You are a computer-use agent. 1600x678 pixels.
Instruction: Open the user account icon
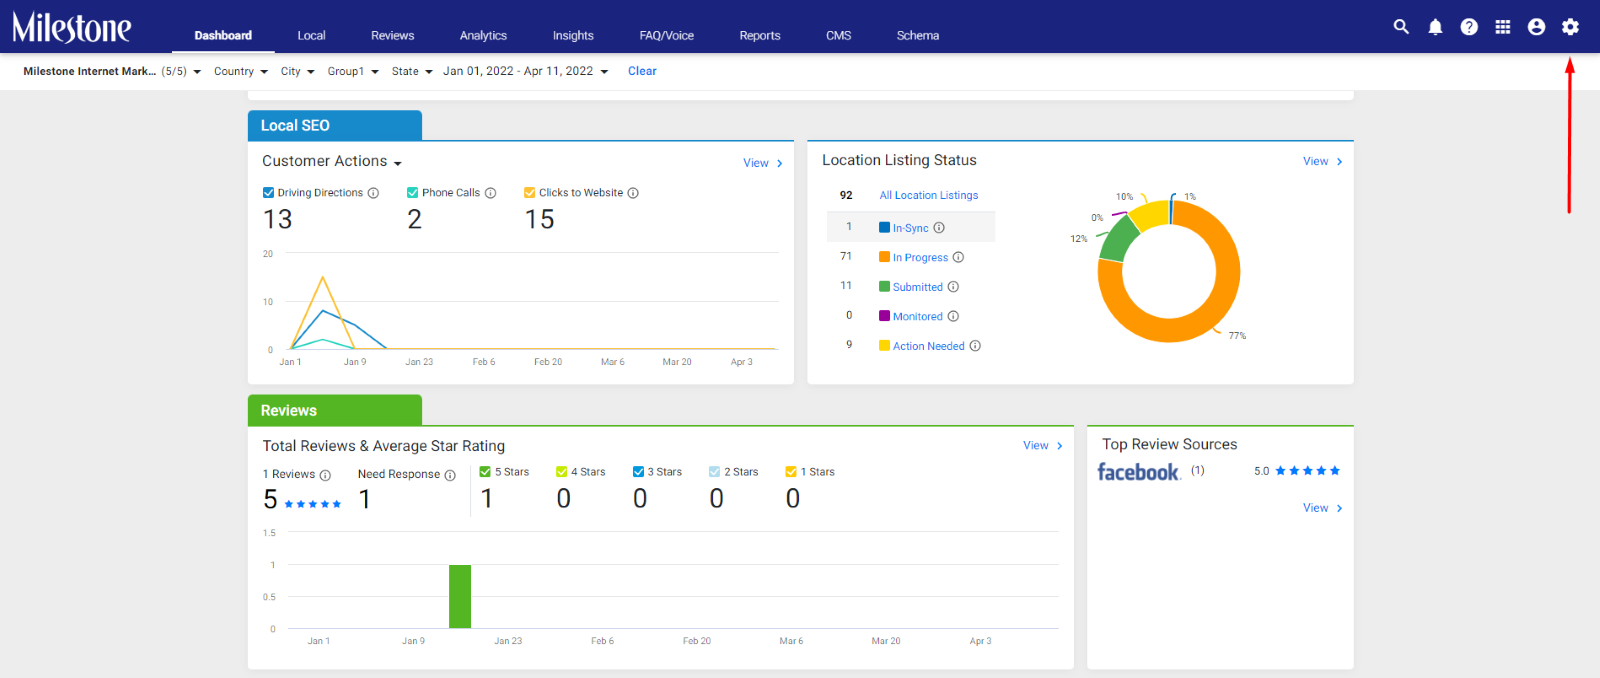(x=1537, y=27)
